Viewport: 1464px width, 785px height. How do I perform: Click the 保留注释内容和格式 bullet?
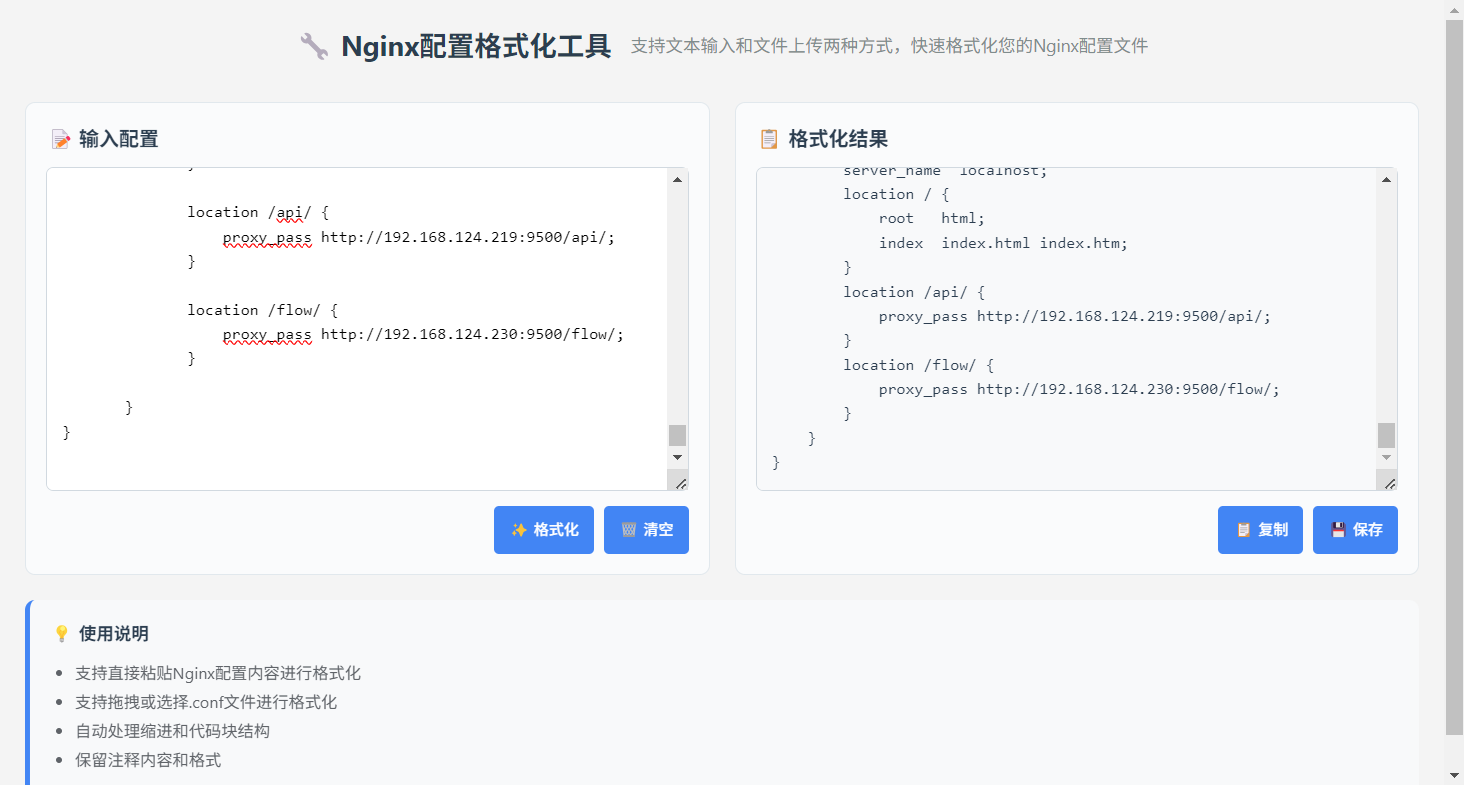148,760
